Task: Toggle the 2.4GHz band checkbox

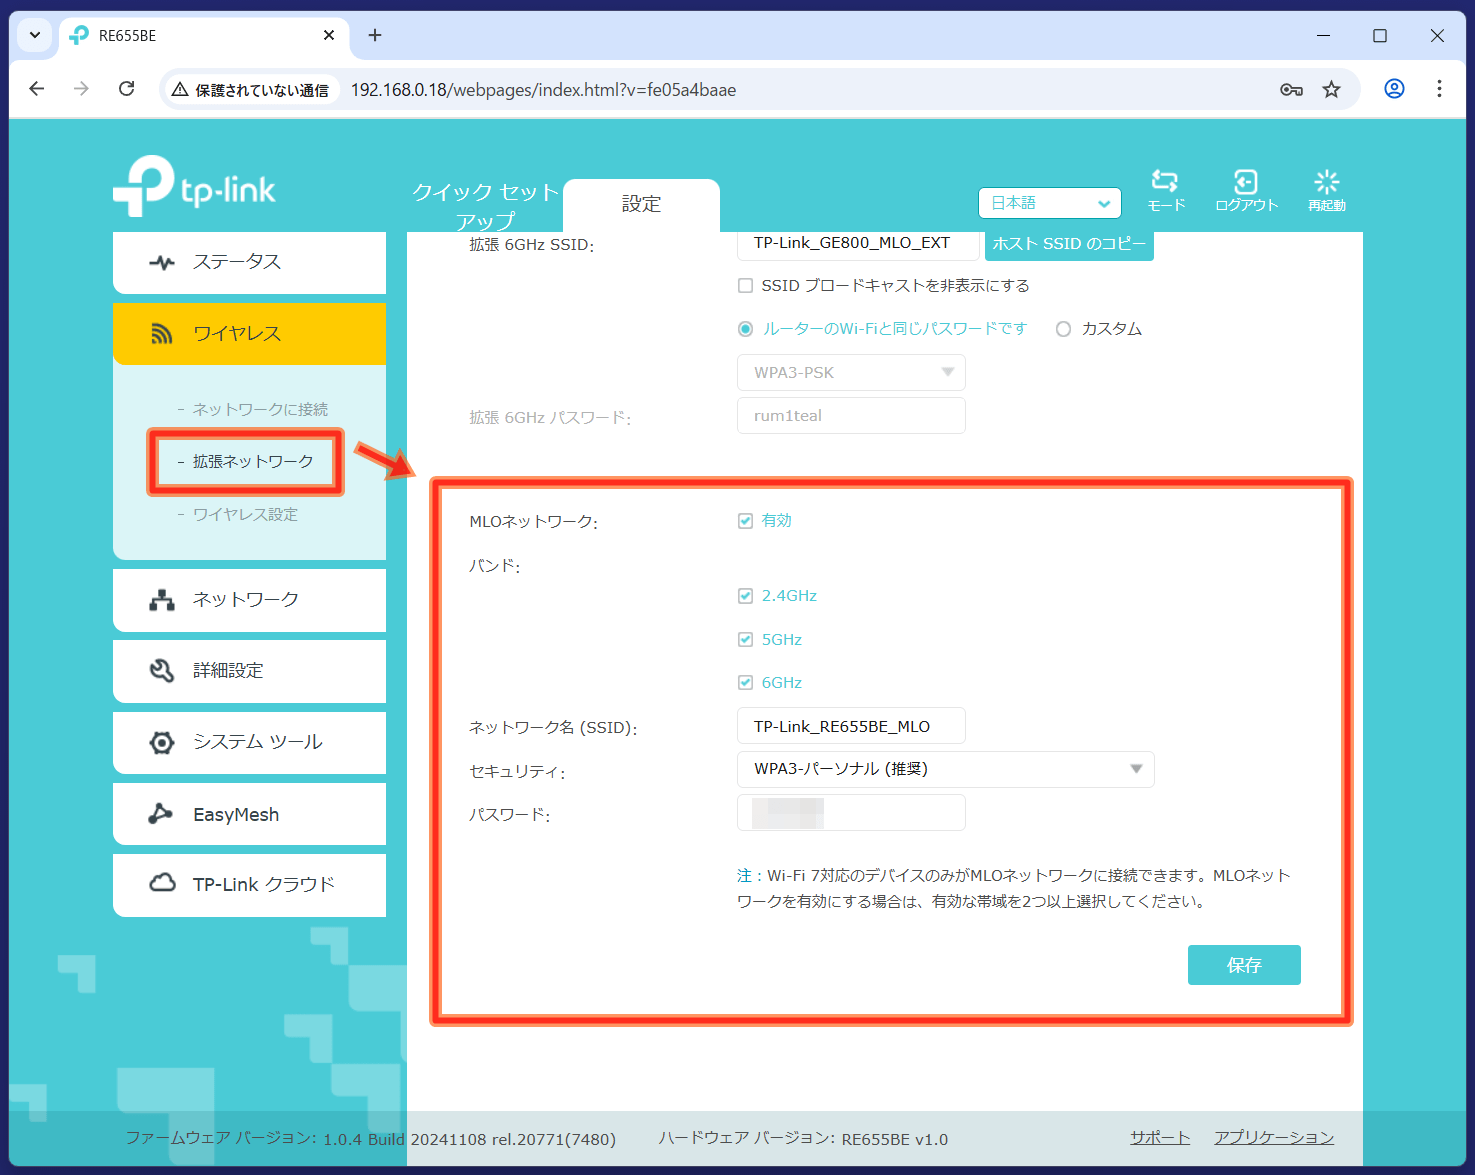Action: (x=745, y=596)
